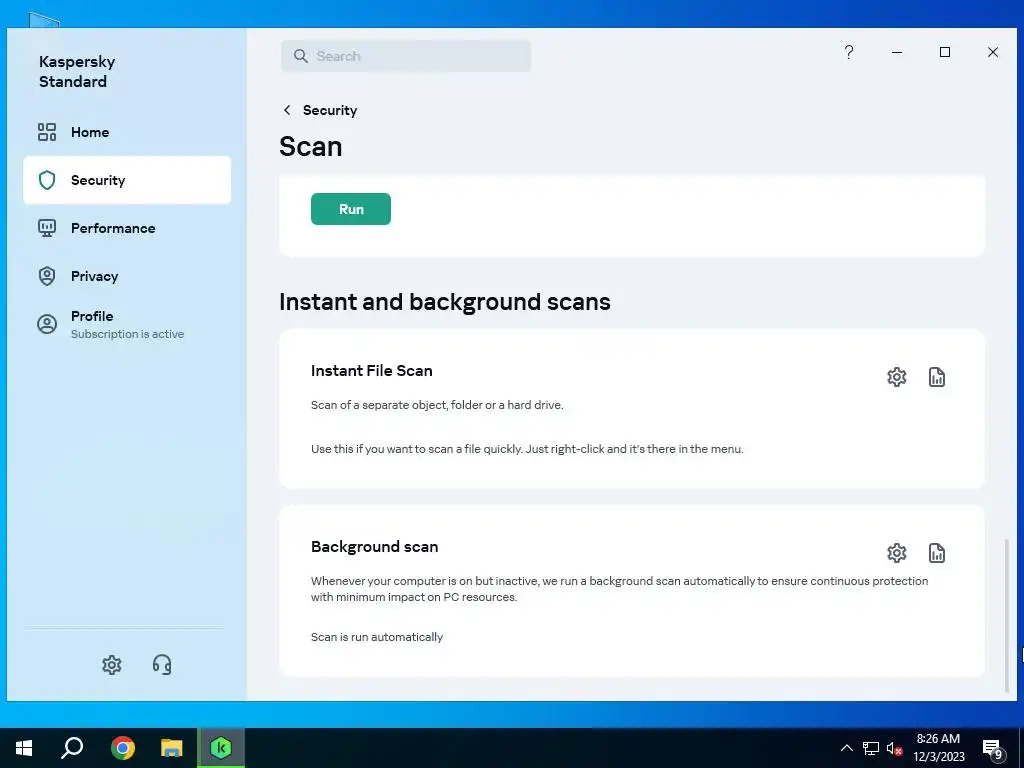Viewport: 1024px width, 768px height.
Task: Click into the Search field
Action: coord(406,56)
